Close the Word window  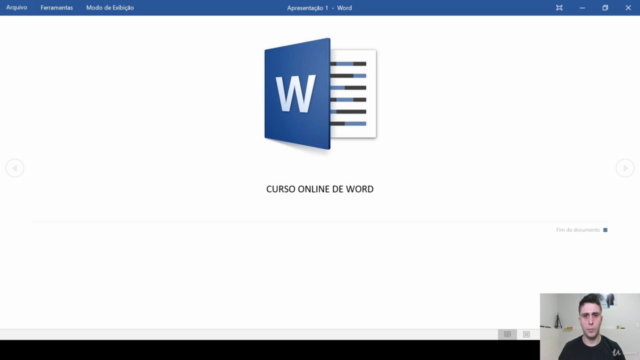[628, 8]
